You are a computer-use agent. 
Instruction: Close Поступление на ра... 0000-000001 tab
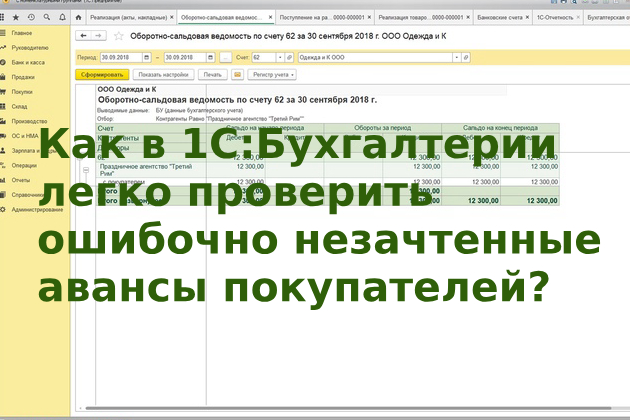(370, 17)
